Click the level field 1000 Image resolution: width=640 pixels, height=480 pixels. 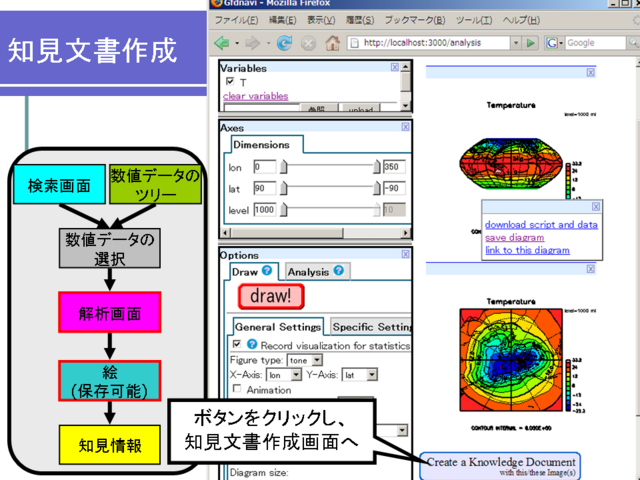264,210
